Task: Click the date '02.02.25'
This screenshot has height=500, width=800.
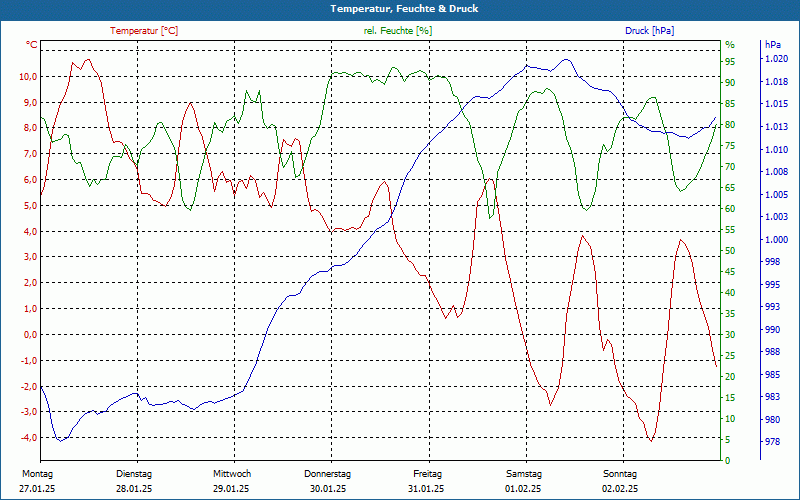Action: tap(620, 489)
